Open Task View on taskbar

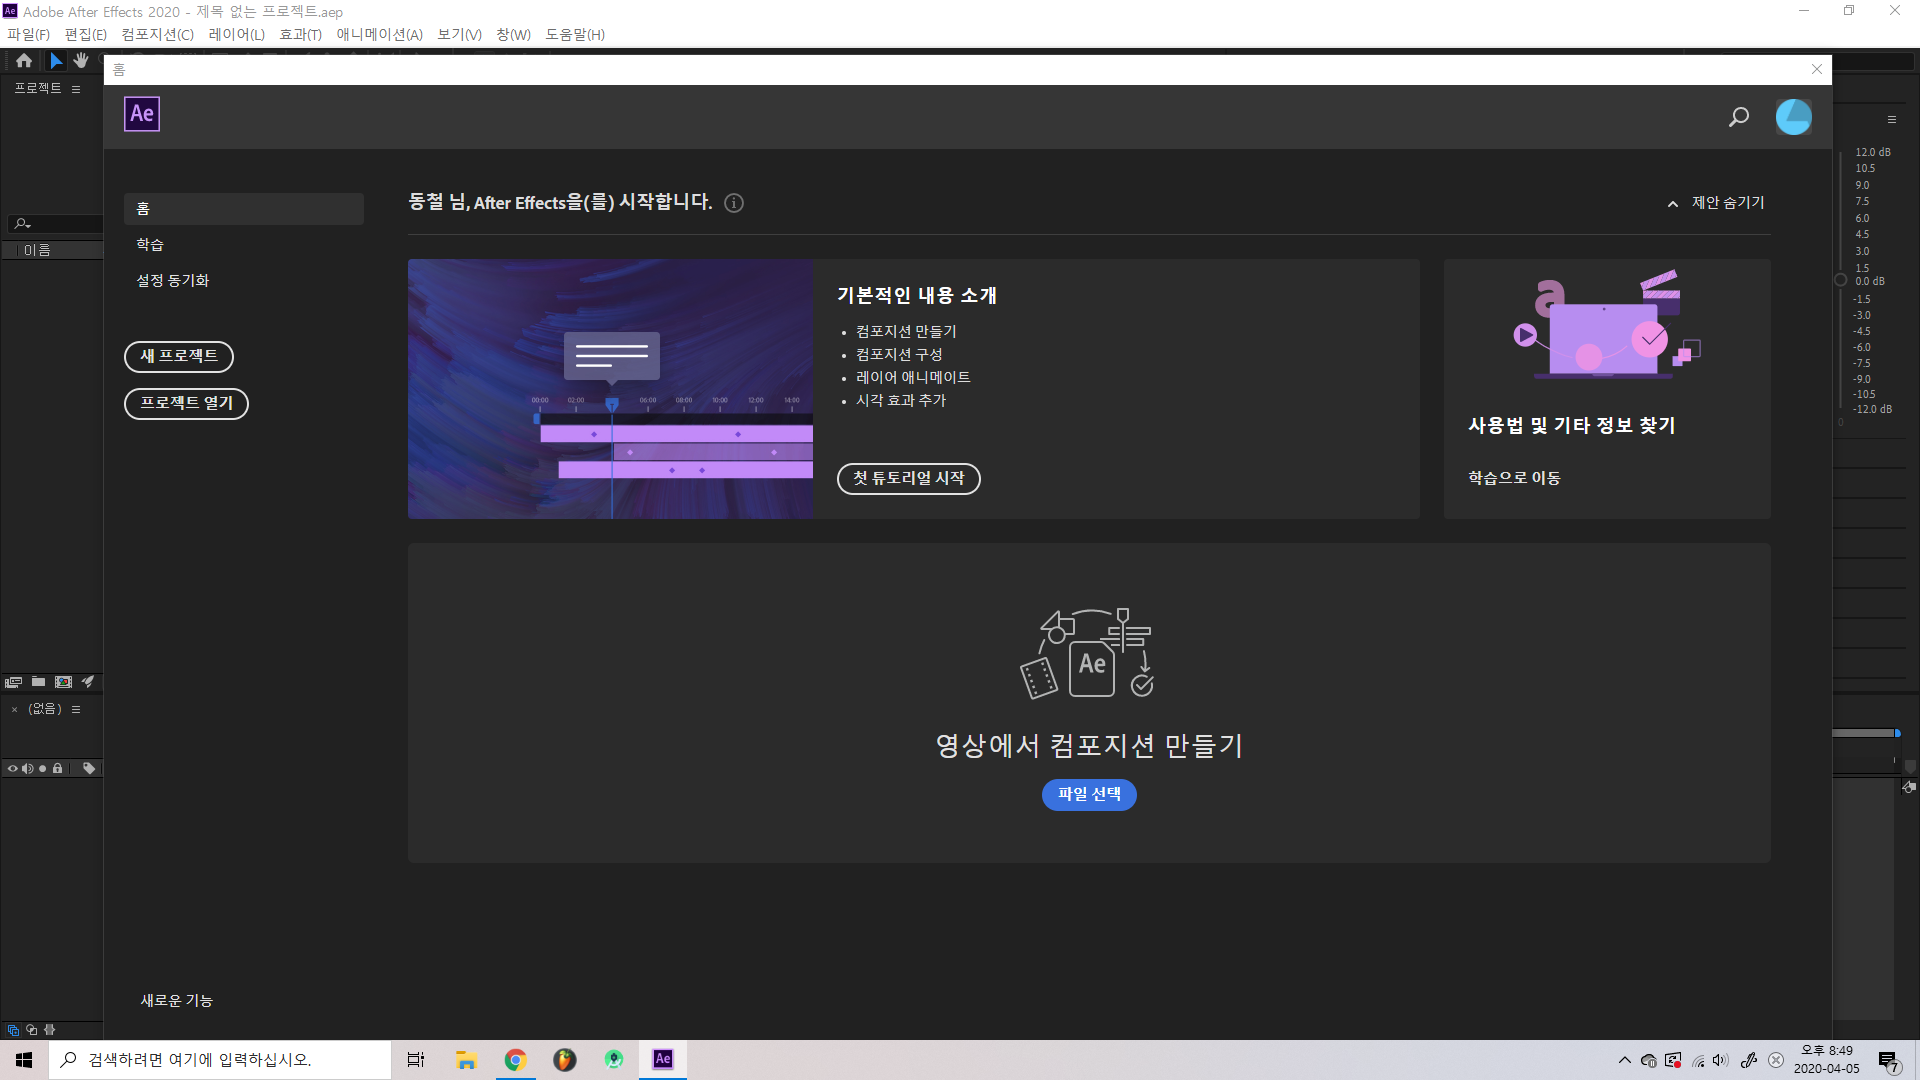pos(416,1060)
